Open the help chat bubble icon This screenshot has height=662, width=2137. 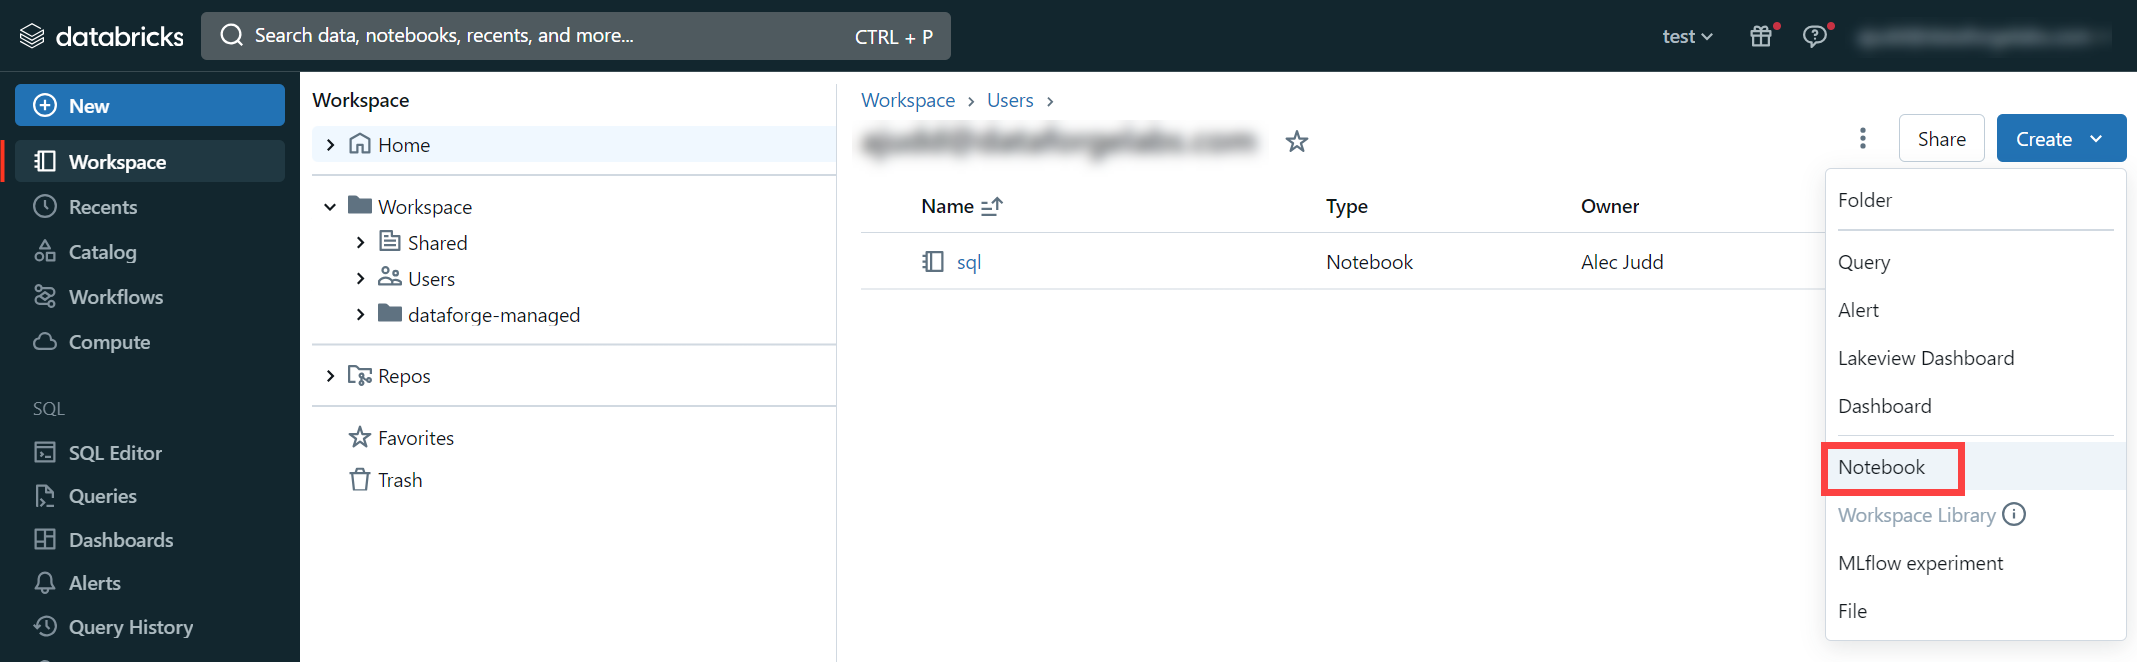pyautogui.click(x=1814, y=36)
